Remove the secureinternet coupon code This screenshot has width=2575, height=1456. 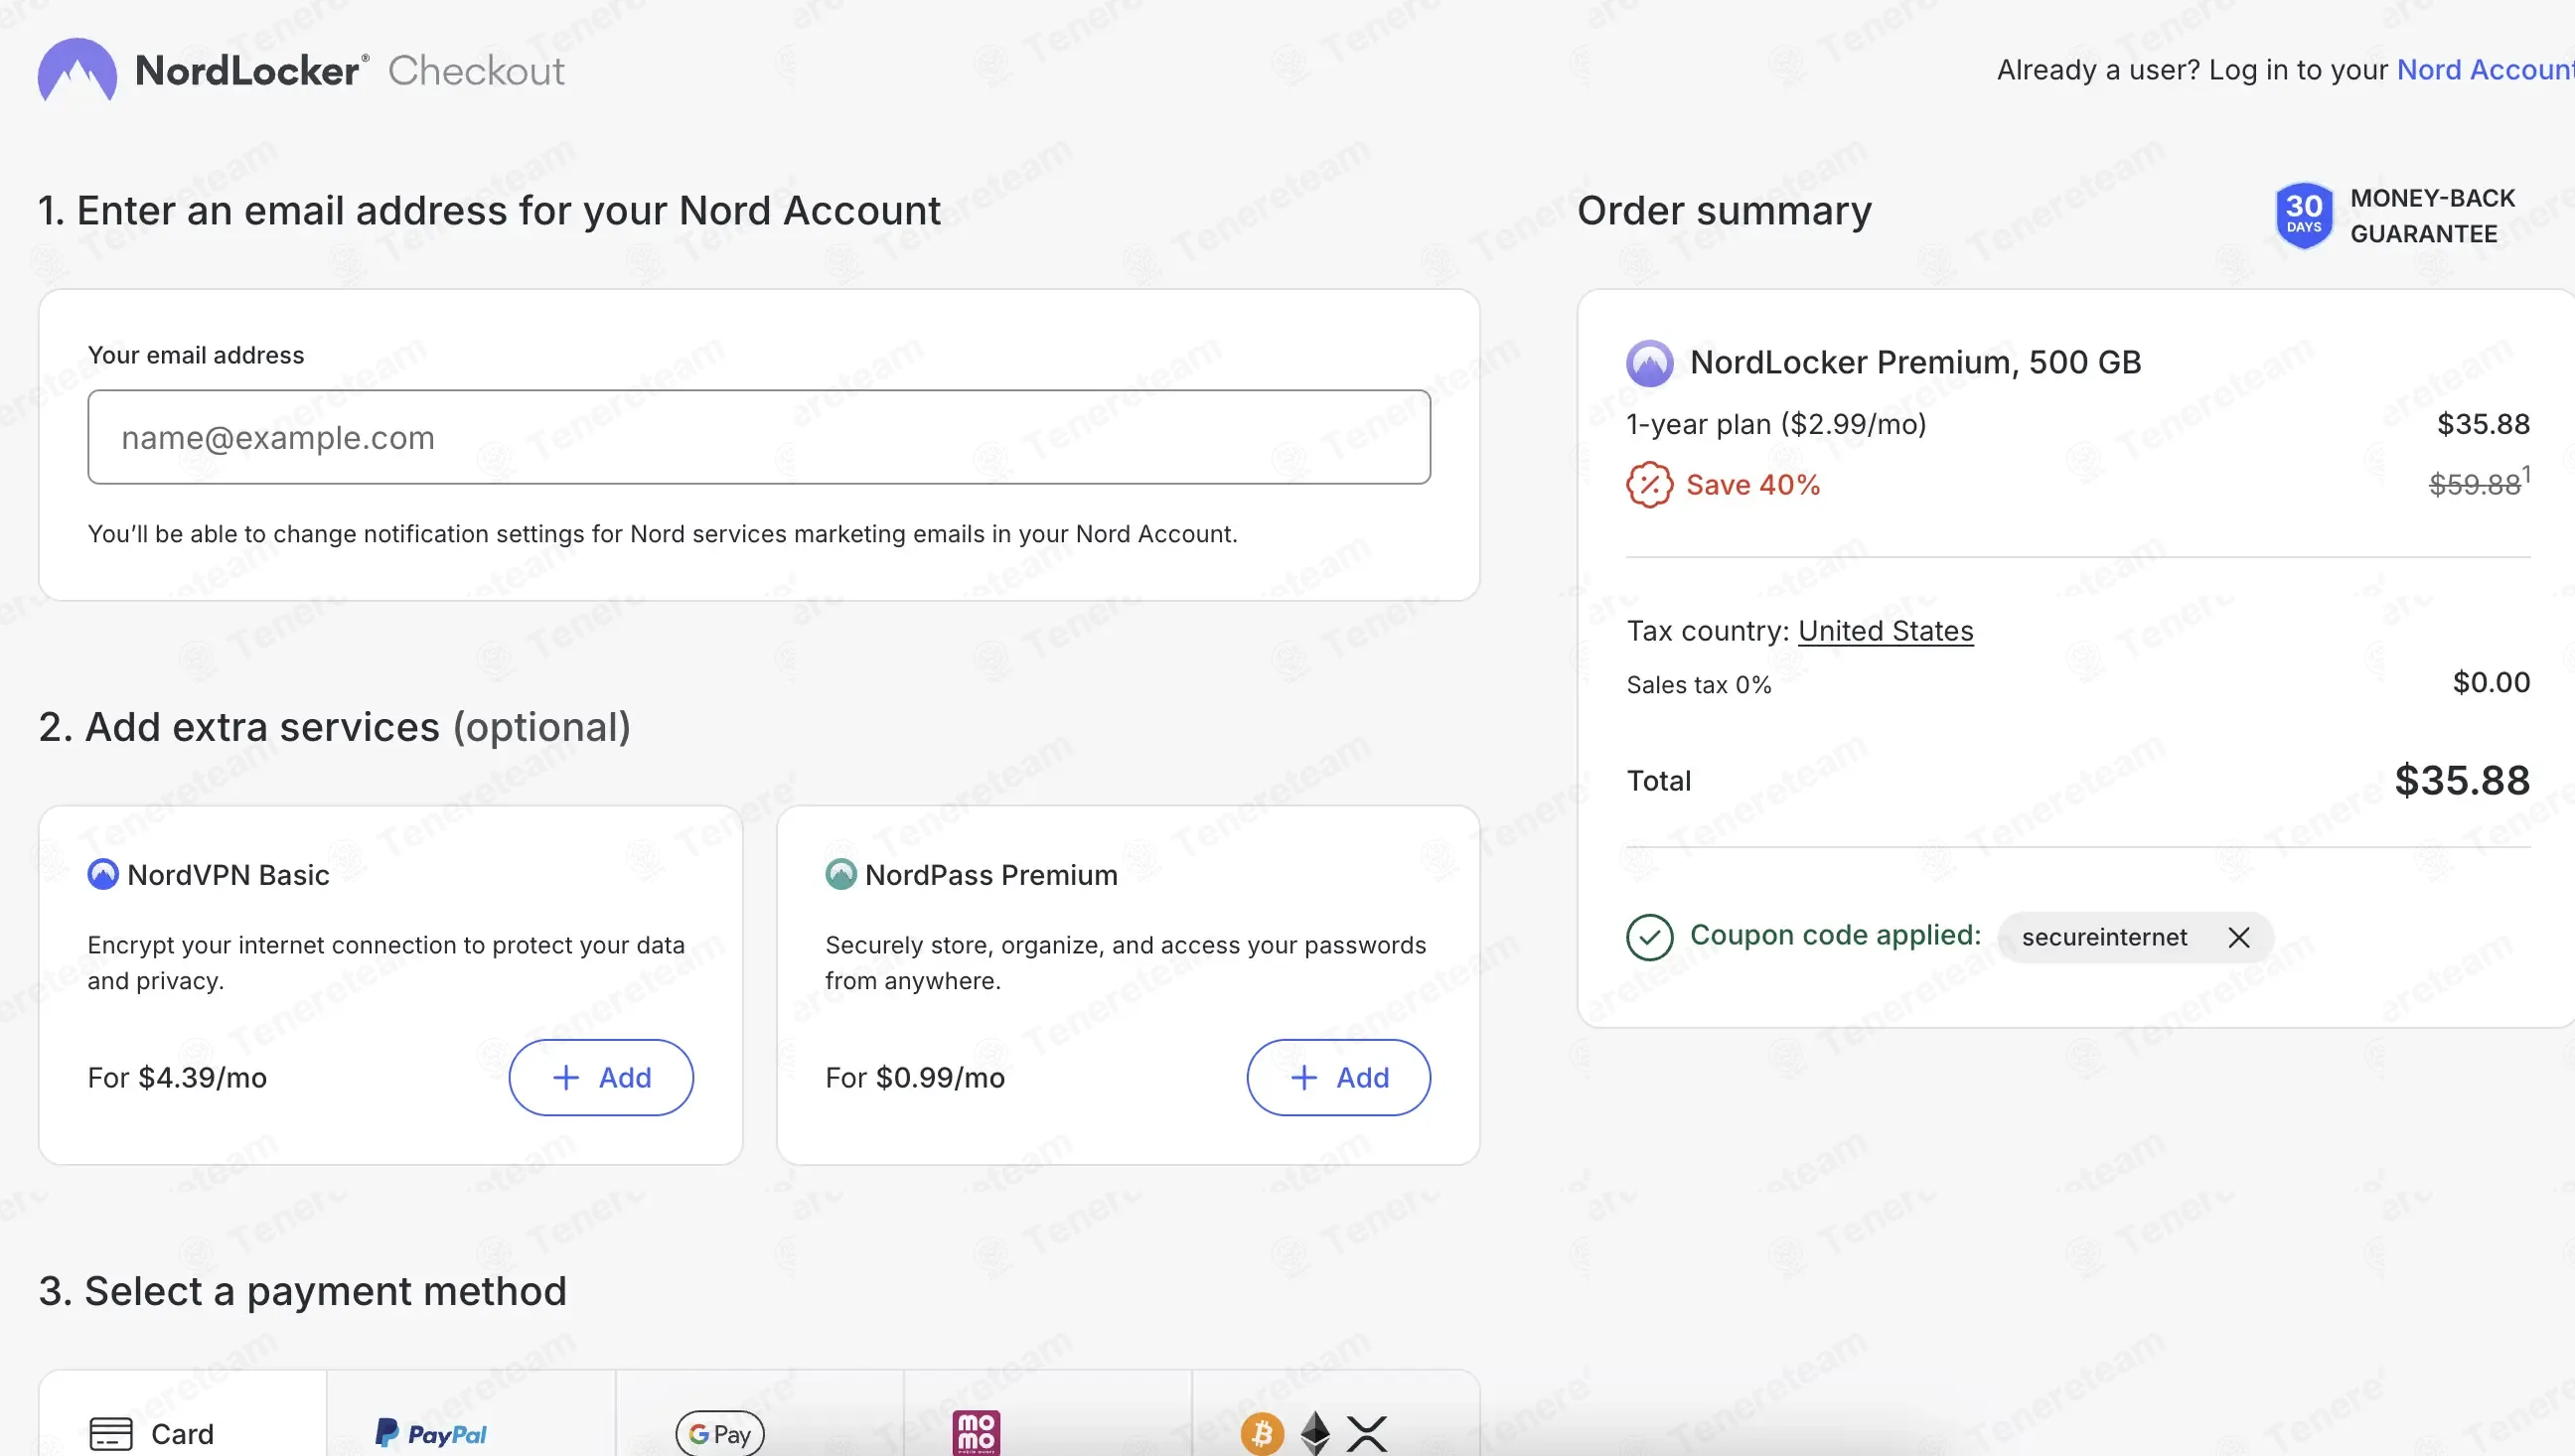click(x=2239, y=937)
